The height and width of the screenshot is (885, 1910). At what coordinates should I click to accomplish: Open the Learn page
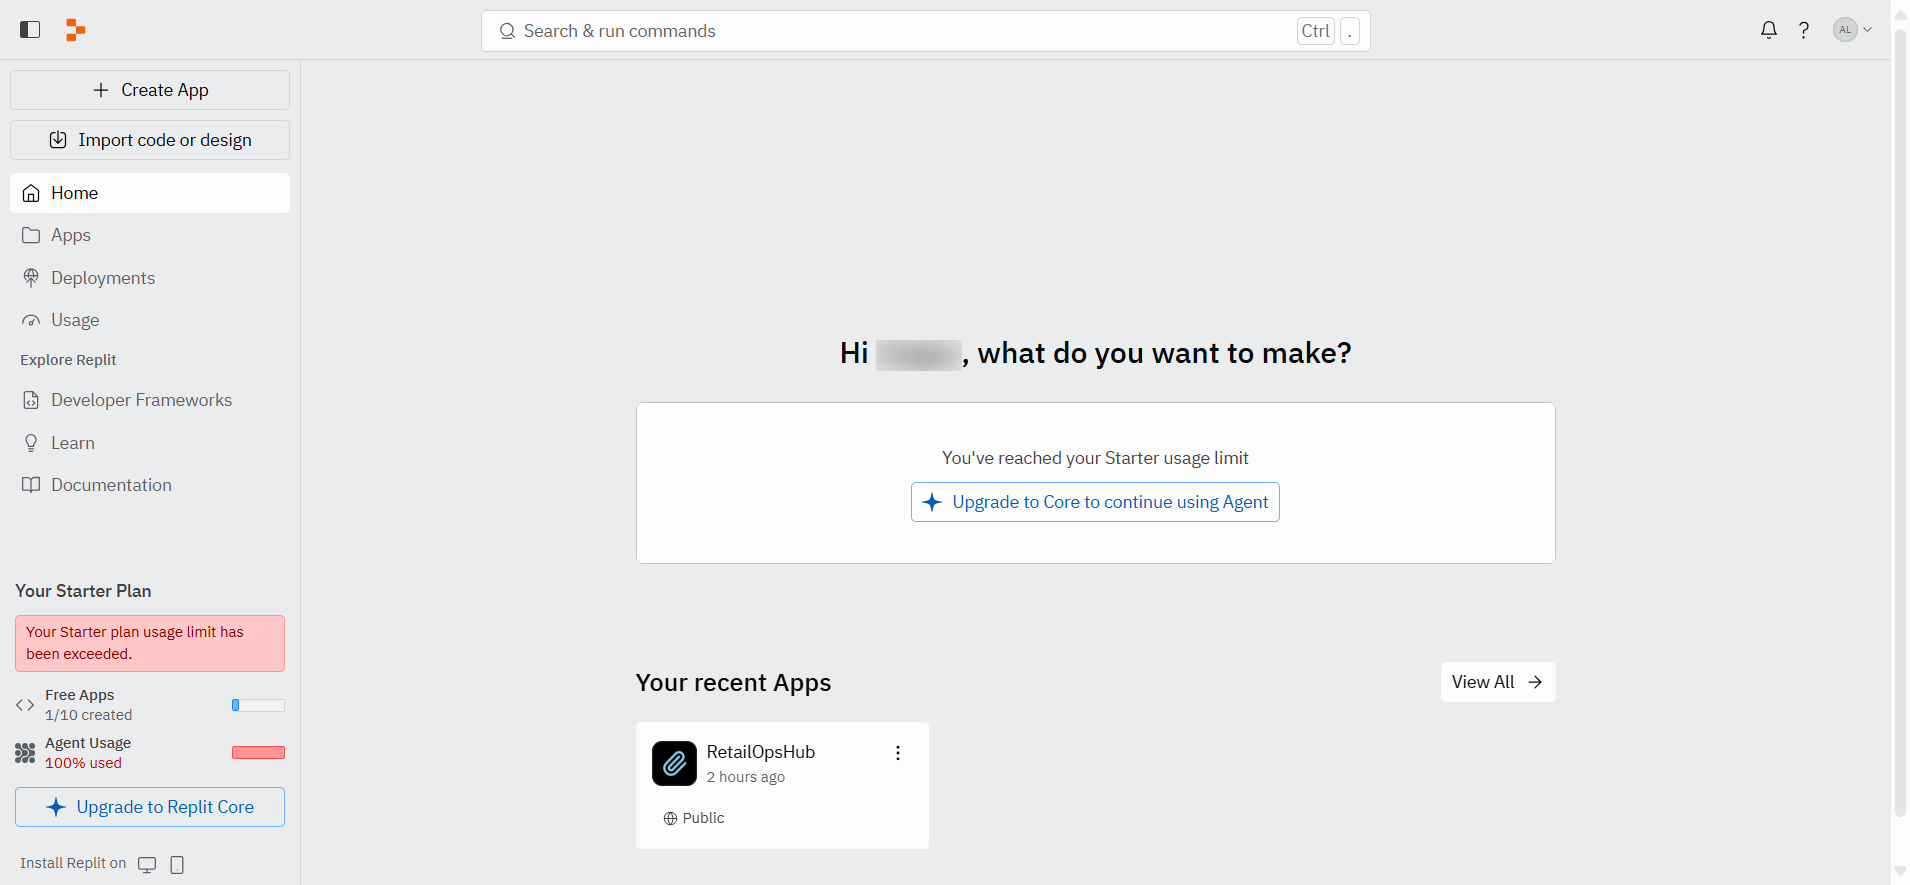150,443
